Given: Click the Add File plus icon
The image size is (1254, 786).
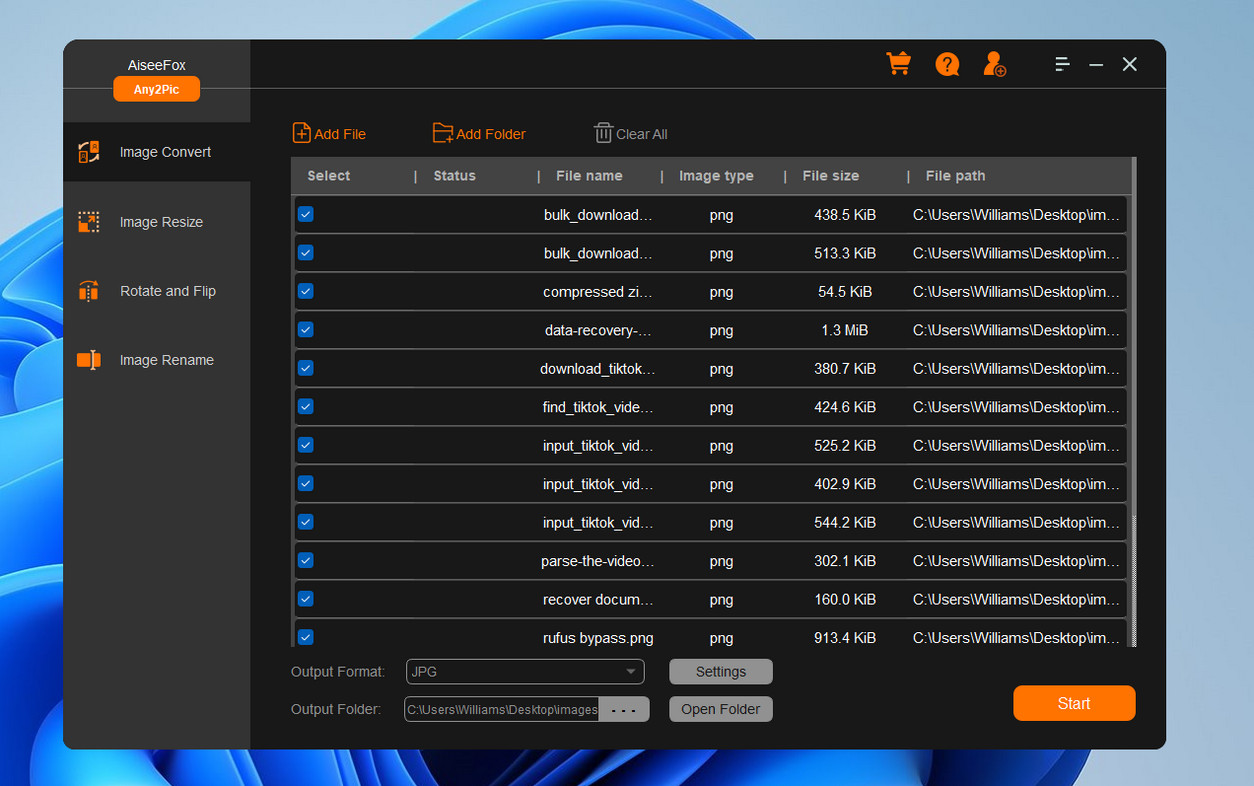Looking at the screenshot, I should (301, 133).
